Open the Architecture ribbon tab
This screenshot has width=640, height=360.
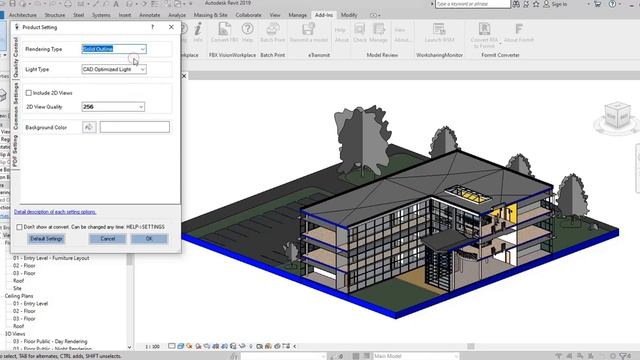click(22, 15)
